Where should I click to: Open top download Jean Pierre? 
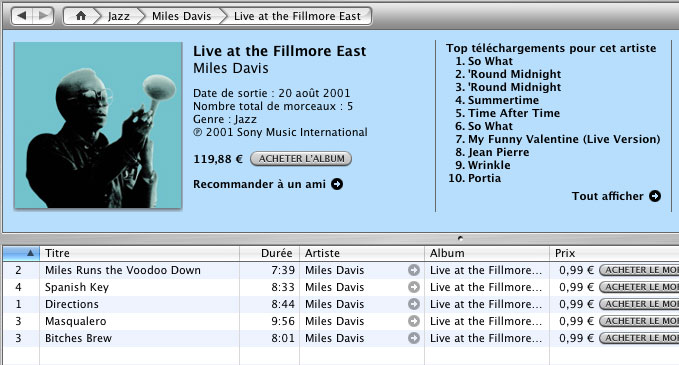498,152
